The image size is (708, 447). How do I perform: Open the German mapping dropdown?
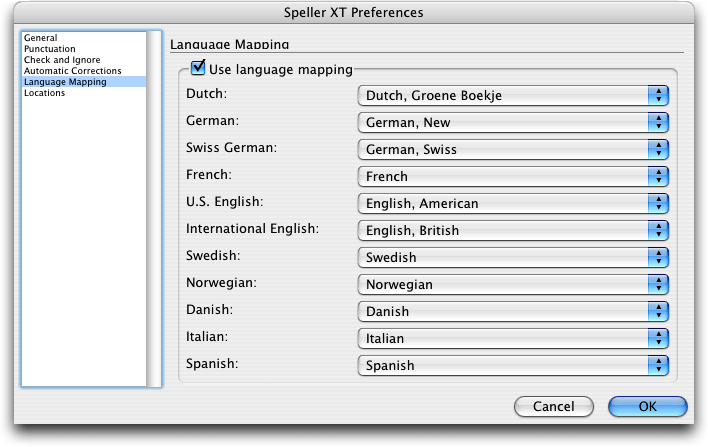pyautogui.click(x=513, y=122)
